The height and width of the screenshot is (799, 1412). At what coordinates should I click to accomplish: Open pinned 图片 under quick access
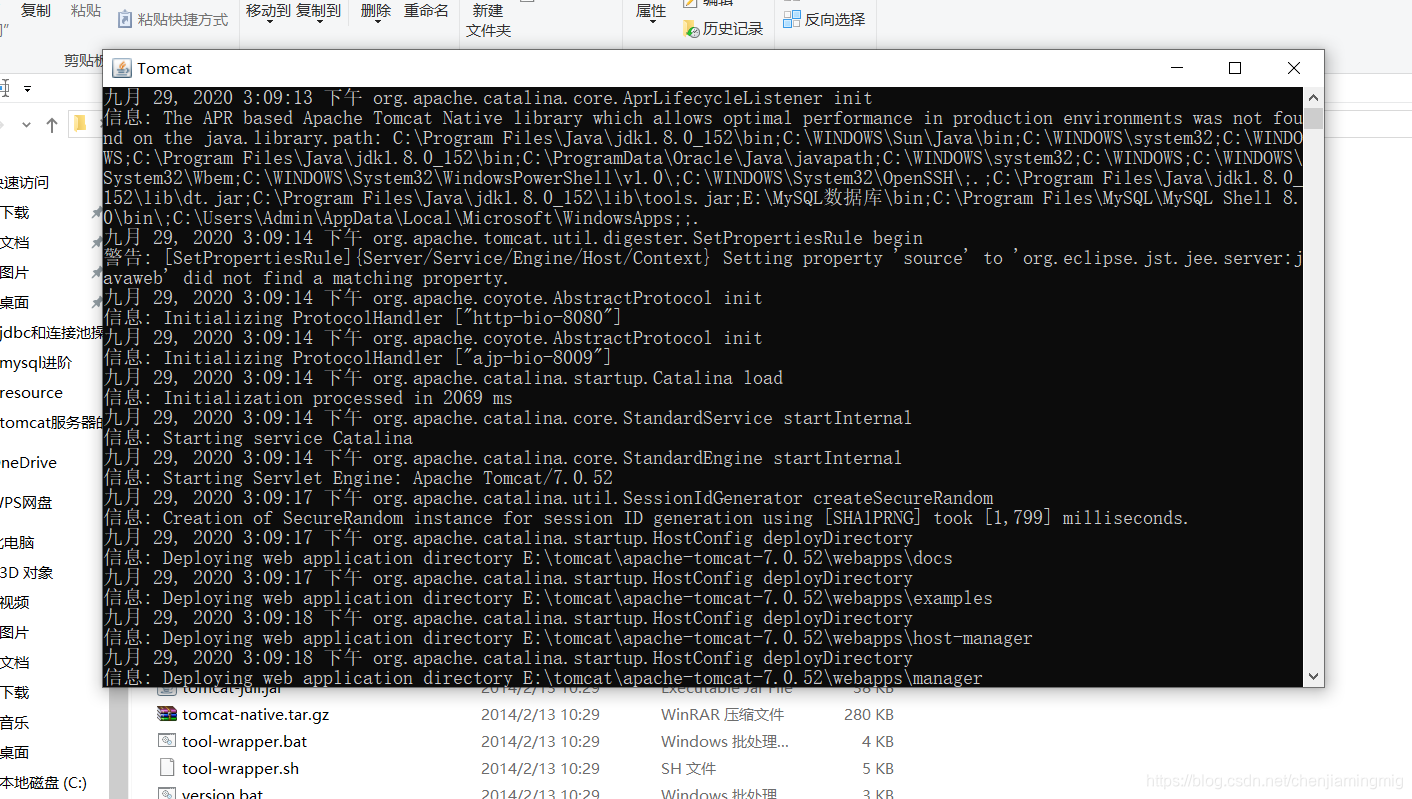coord(15,272)
